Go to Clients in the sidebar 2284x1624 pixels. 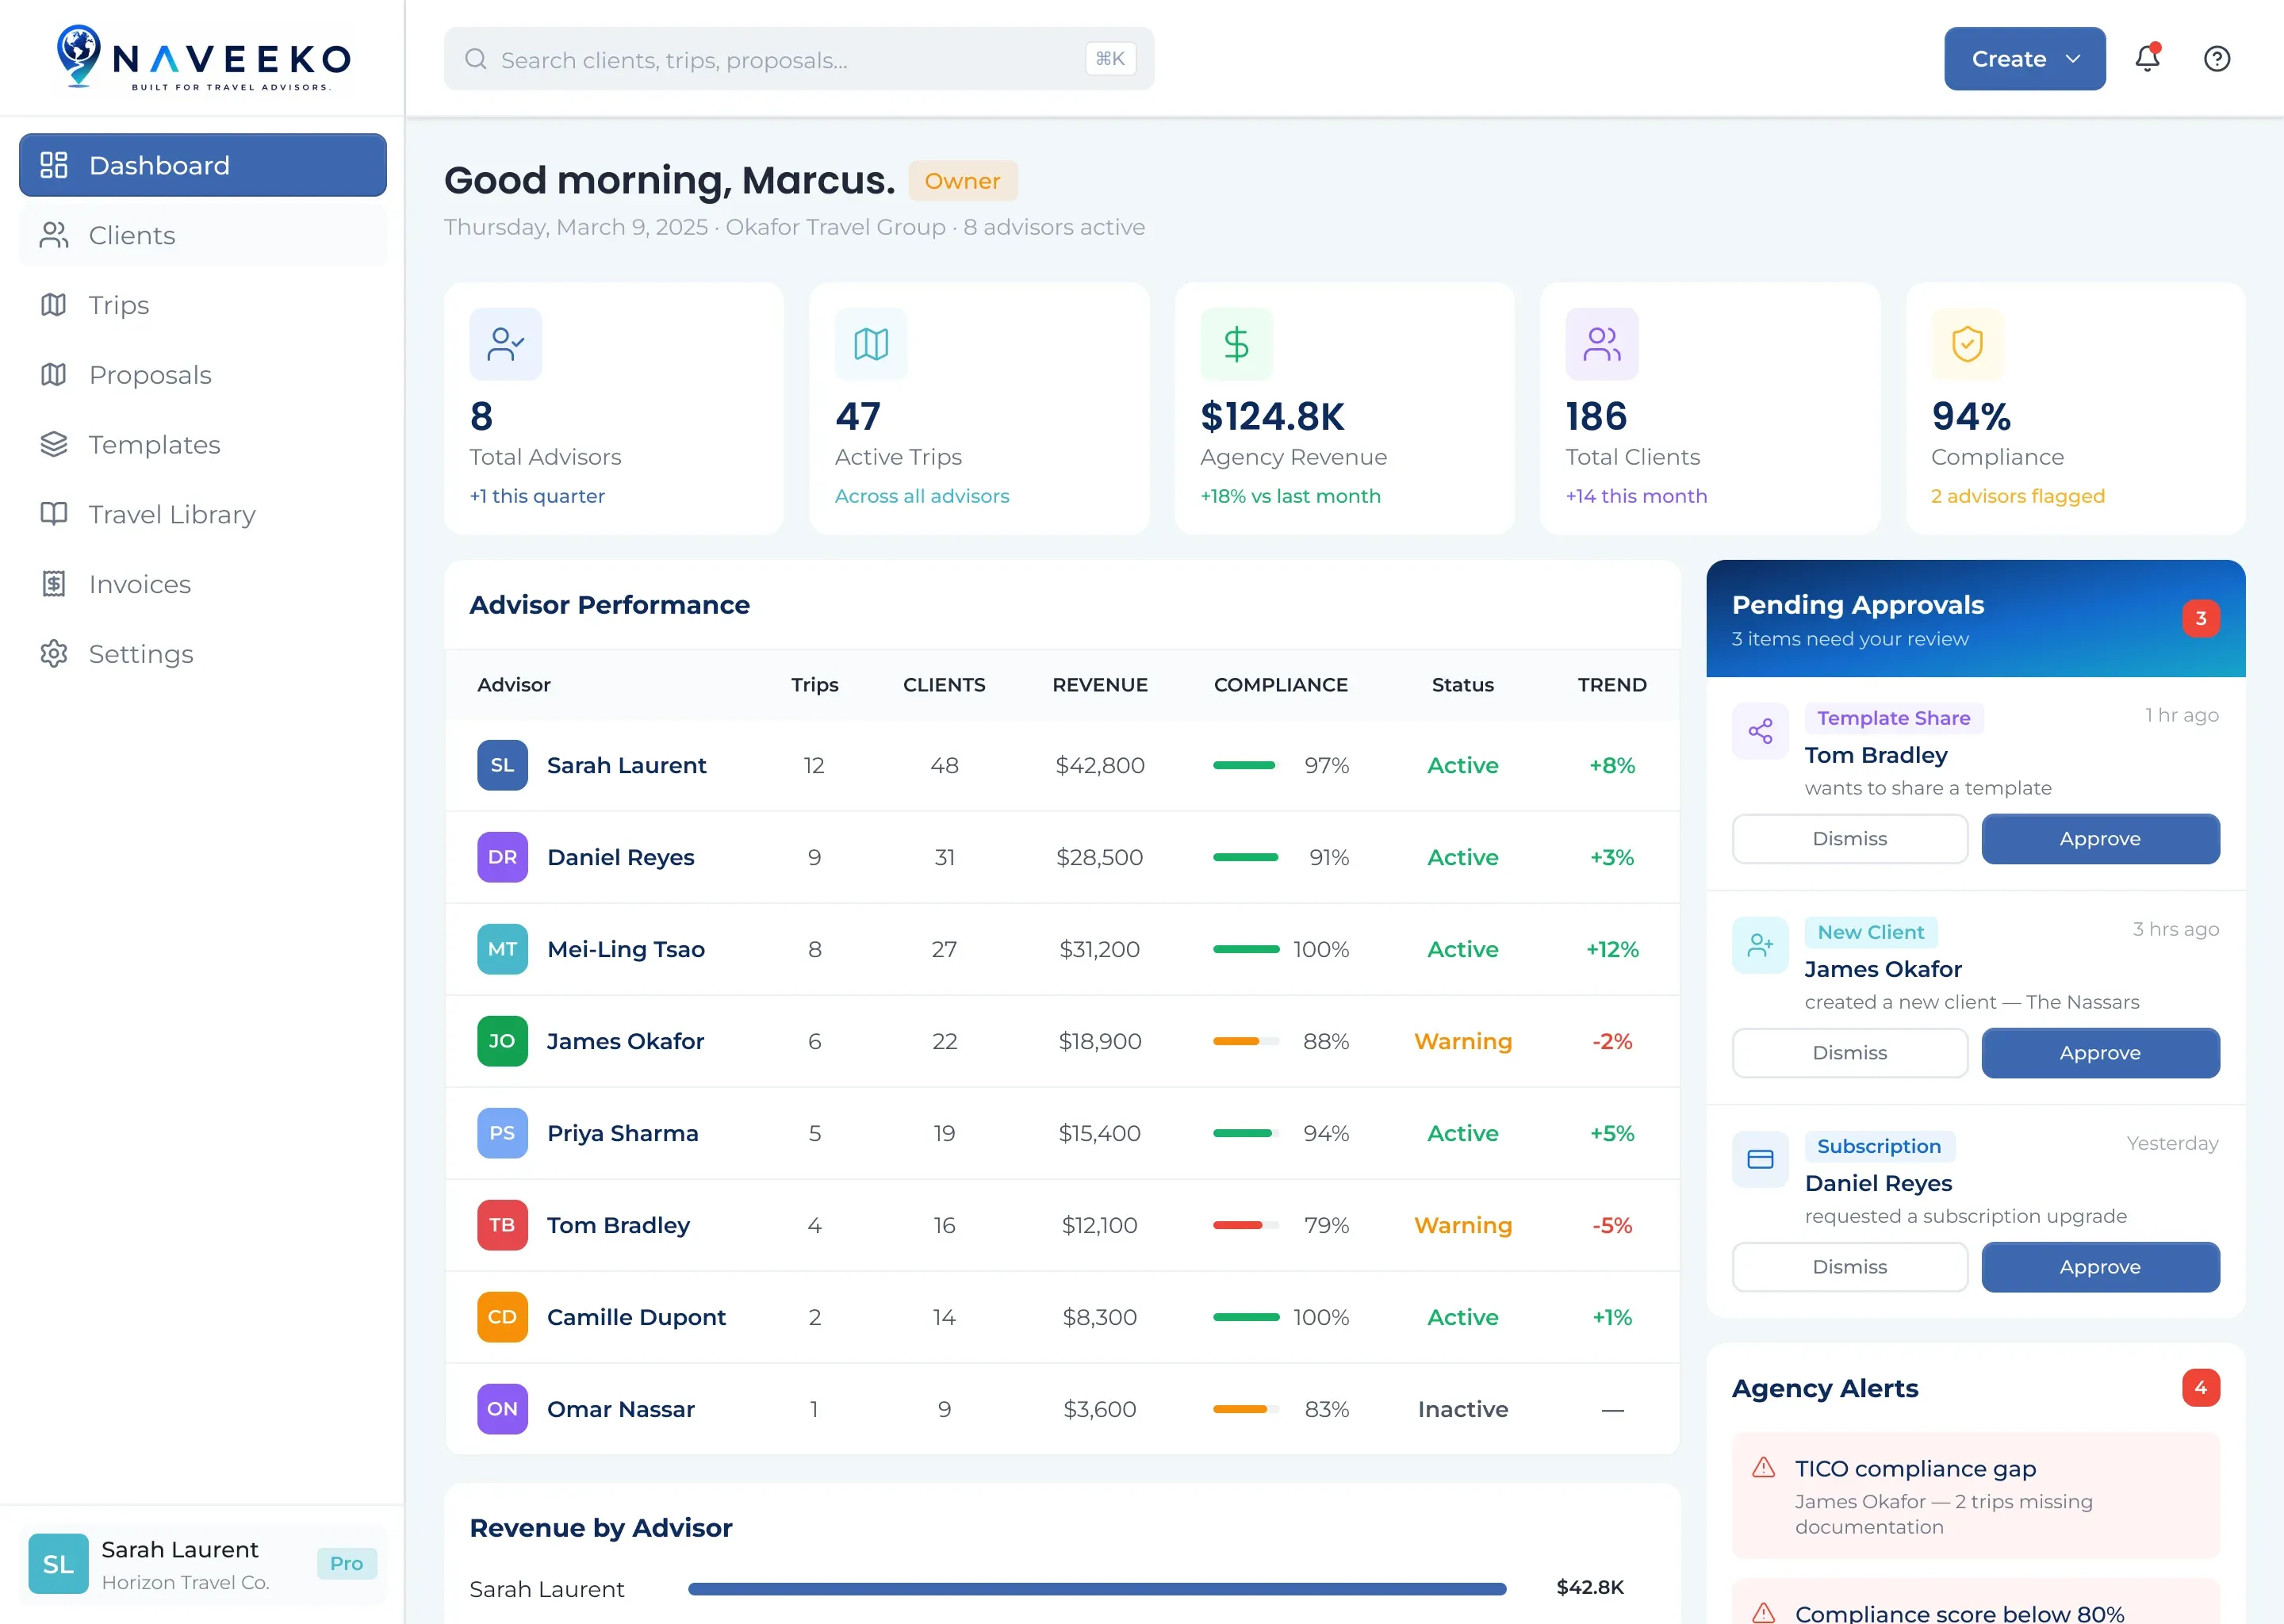(x=203, y=235)
